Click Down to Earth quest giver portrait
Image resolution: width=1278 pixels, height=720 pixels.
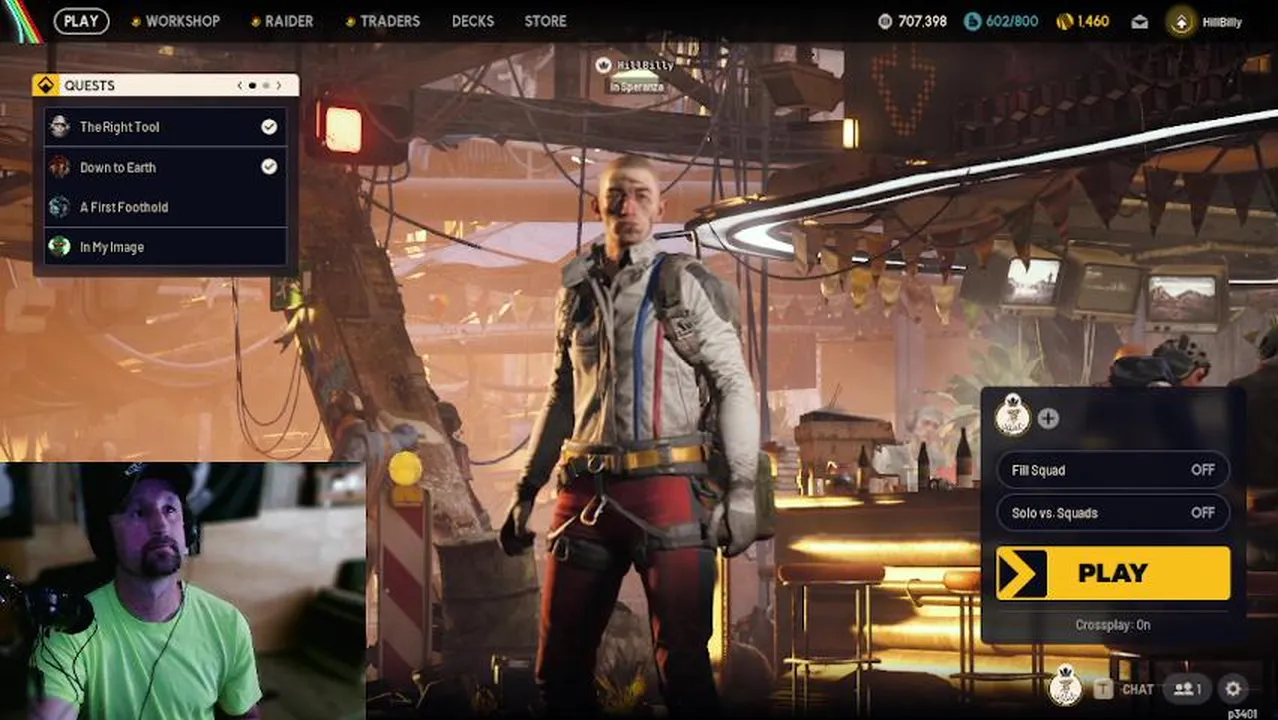pyautogui.click(x=60, y=166)
